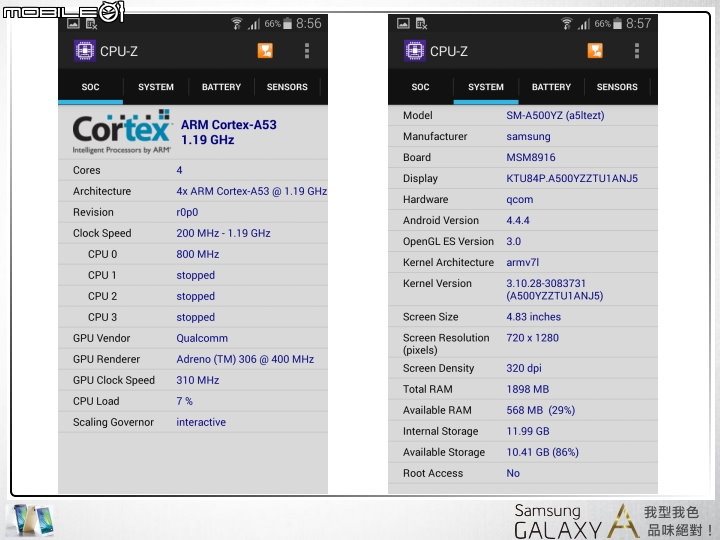The image size is (720, 540).
Task: Tap battery icon beside 8:56 clock
Action: click(x=287, y=23)
